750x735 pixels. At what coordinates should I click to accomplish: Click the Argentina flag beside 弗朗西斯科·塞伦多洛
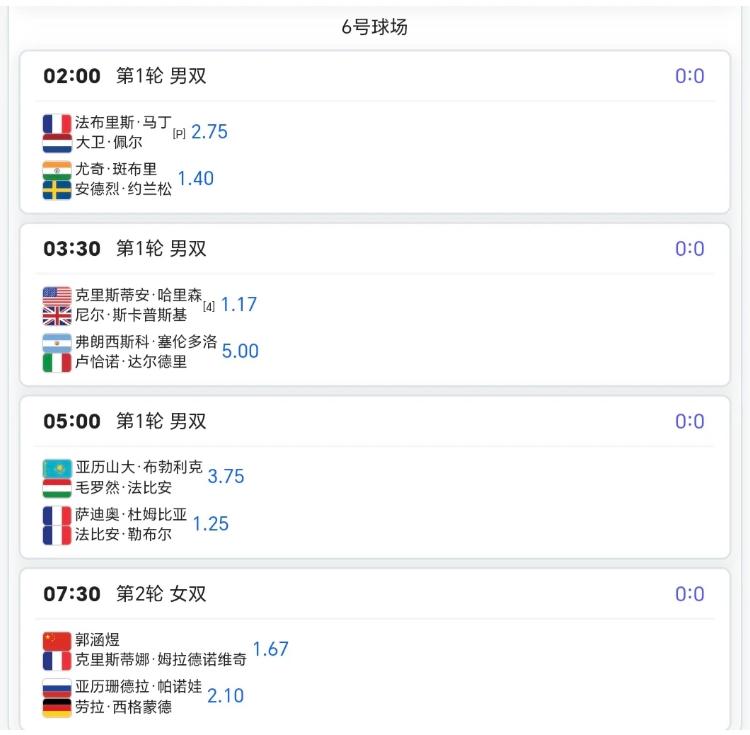pyautogui.click(x=57, y=343)
